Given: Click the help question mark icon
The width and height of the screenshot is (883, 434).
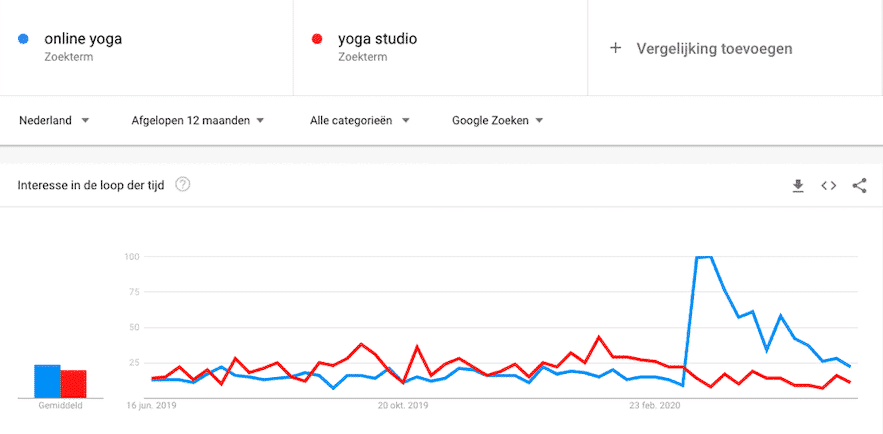Looking at the screenshot, I should point(183,185).
